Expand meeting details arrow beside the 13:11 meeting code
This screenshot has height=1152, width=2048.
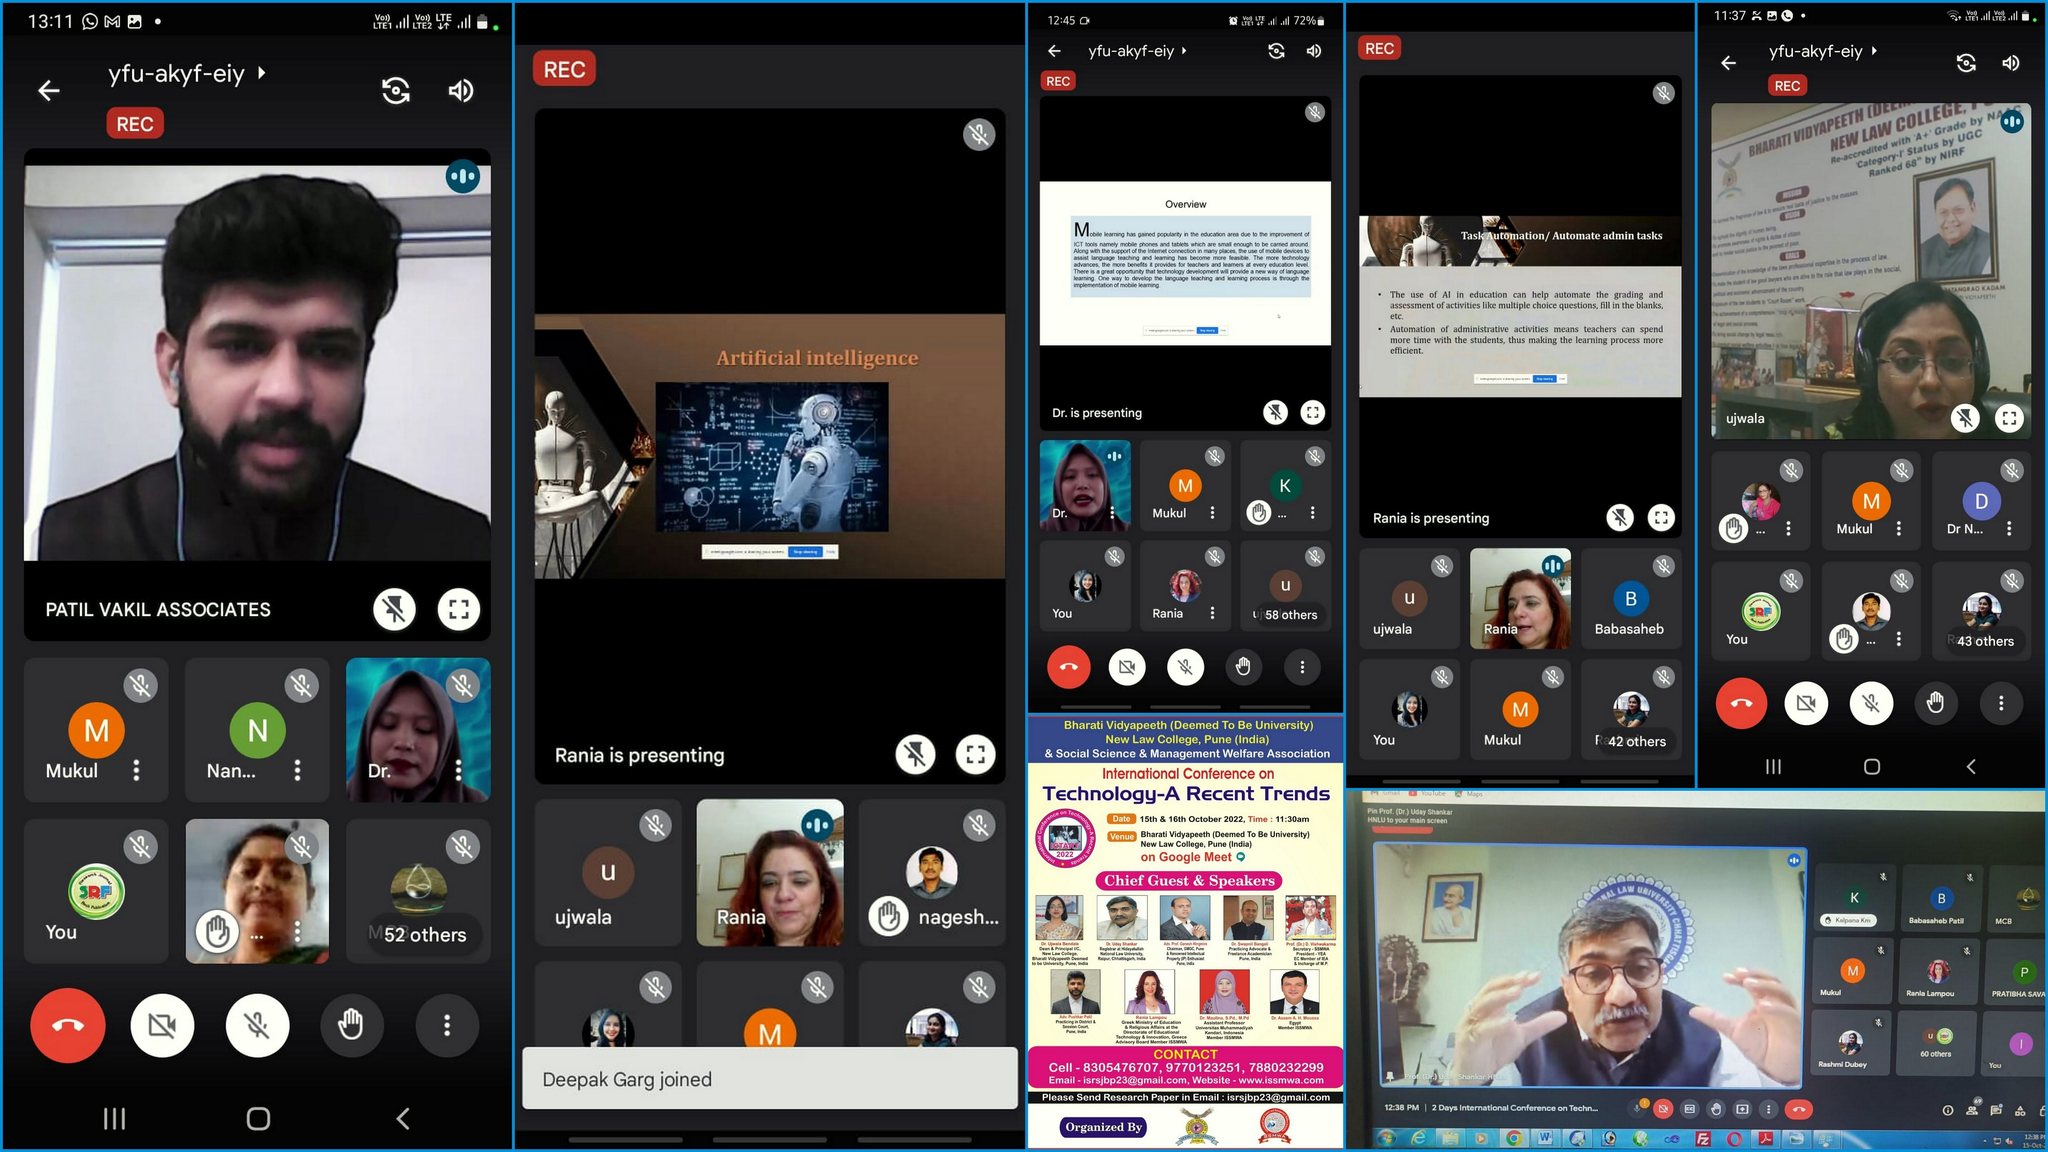tap(262, 73)
